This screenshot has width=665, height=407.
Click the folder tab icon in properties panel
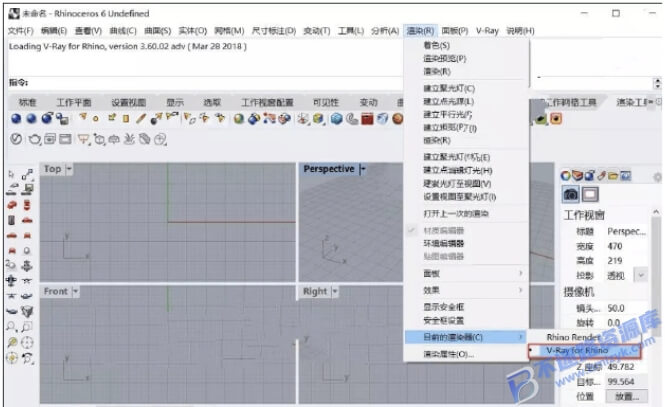pos(613,176)
